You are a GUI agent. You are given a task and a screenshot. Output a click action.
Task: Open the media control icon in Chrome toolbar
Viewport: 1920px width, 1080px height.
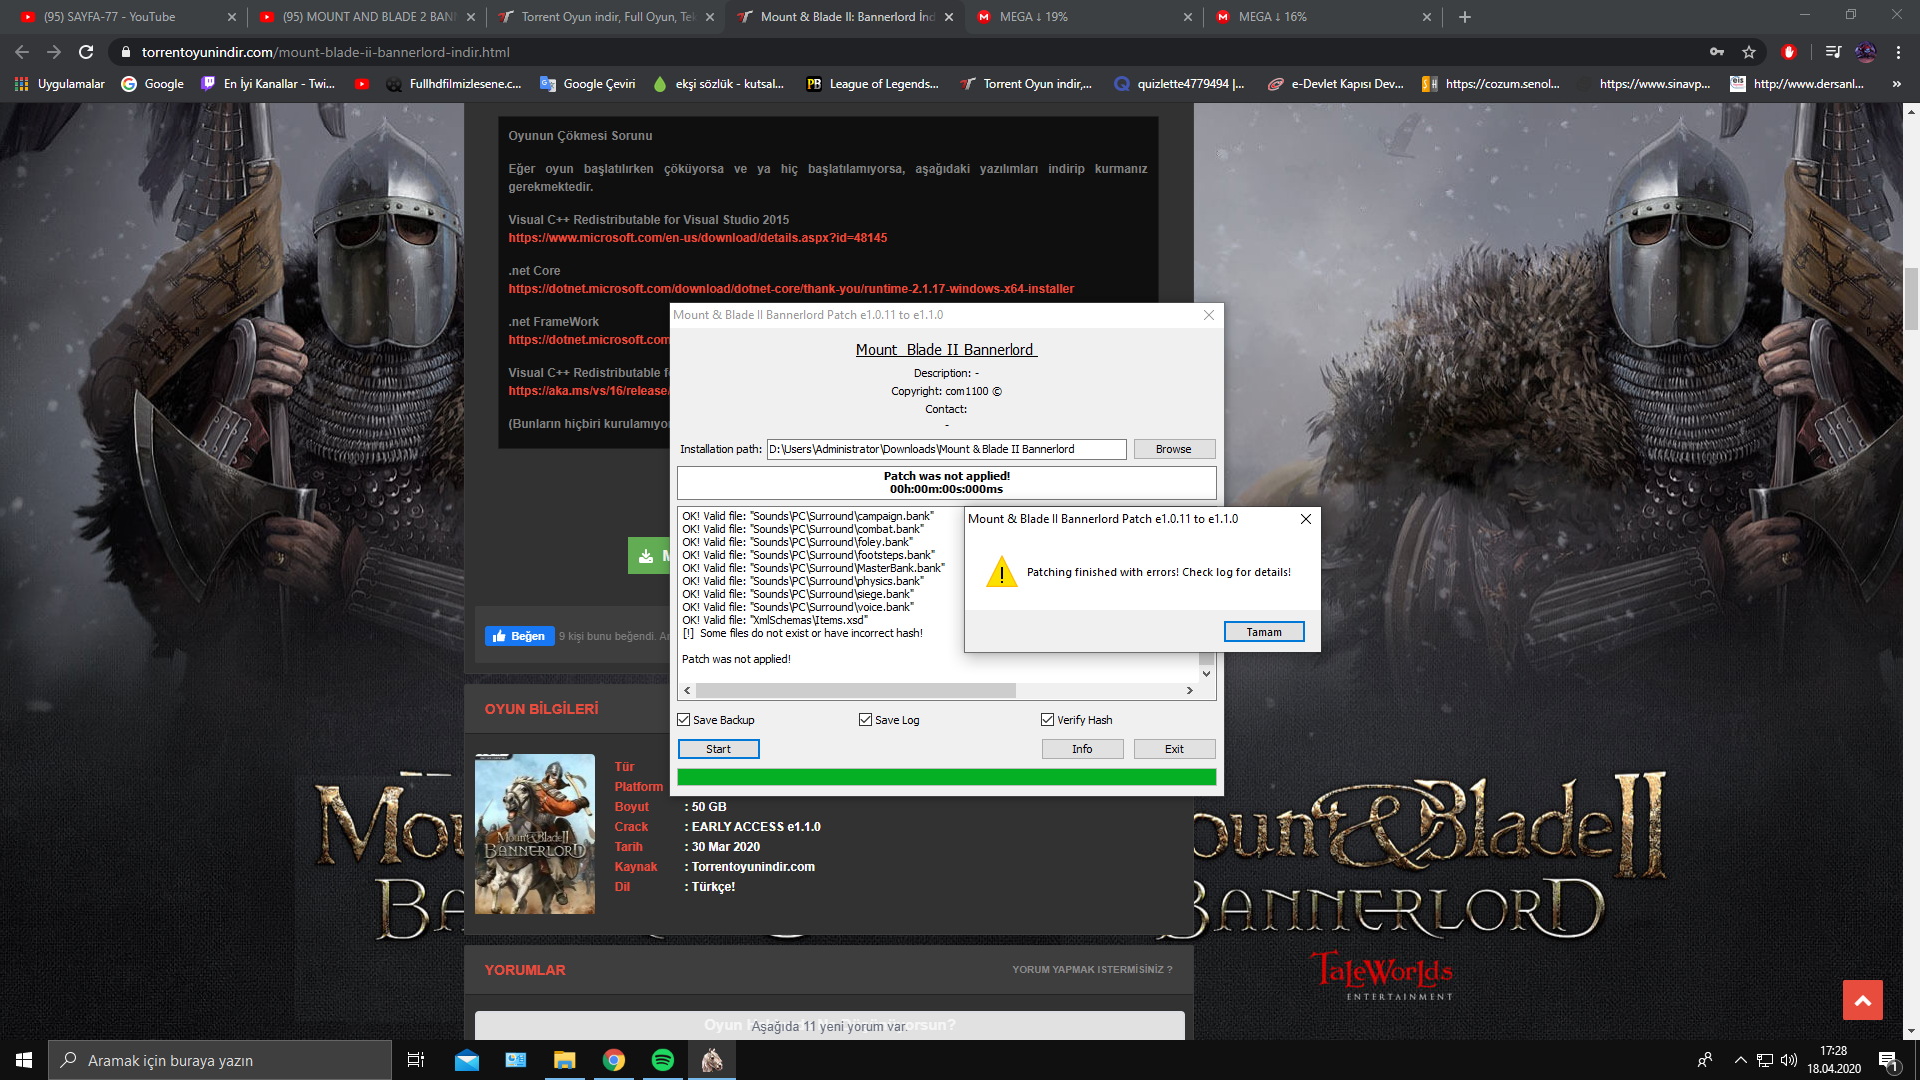pos(1833,52)
